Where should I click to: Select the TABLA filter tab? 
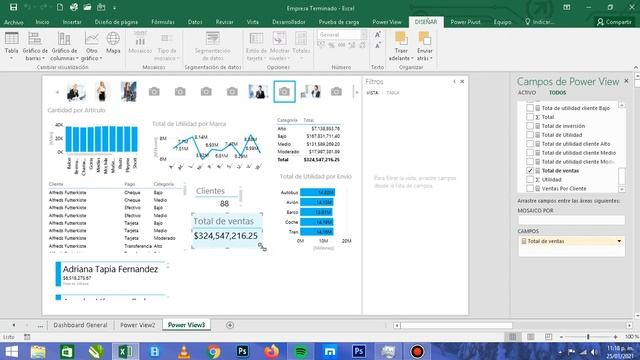click(x=392, y=93)
